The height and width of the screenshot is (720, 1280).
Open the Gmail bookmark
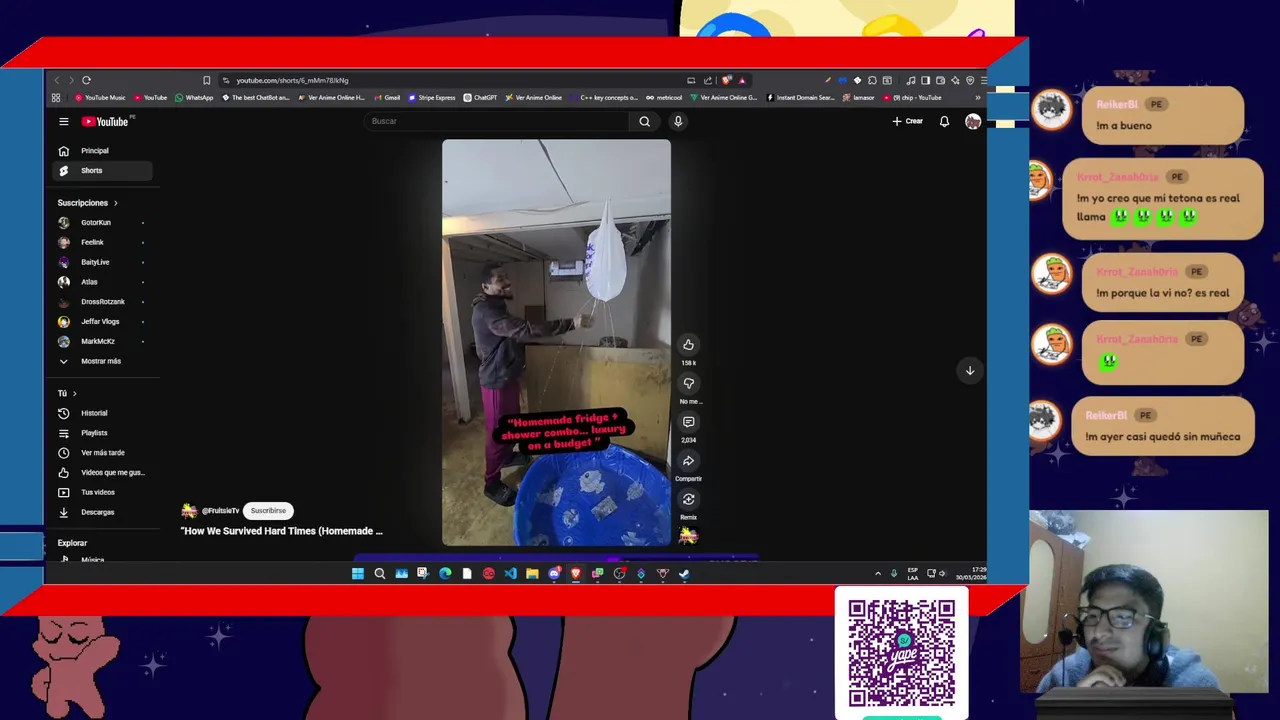[388, 98]
